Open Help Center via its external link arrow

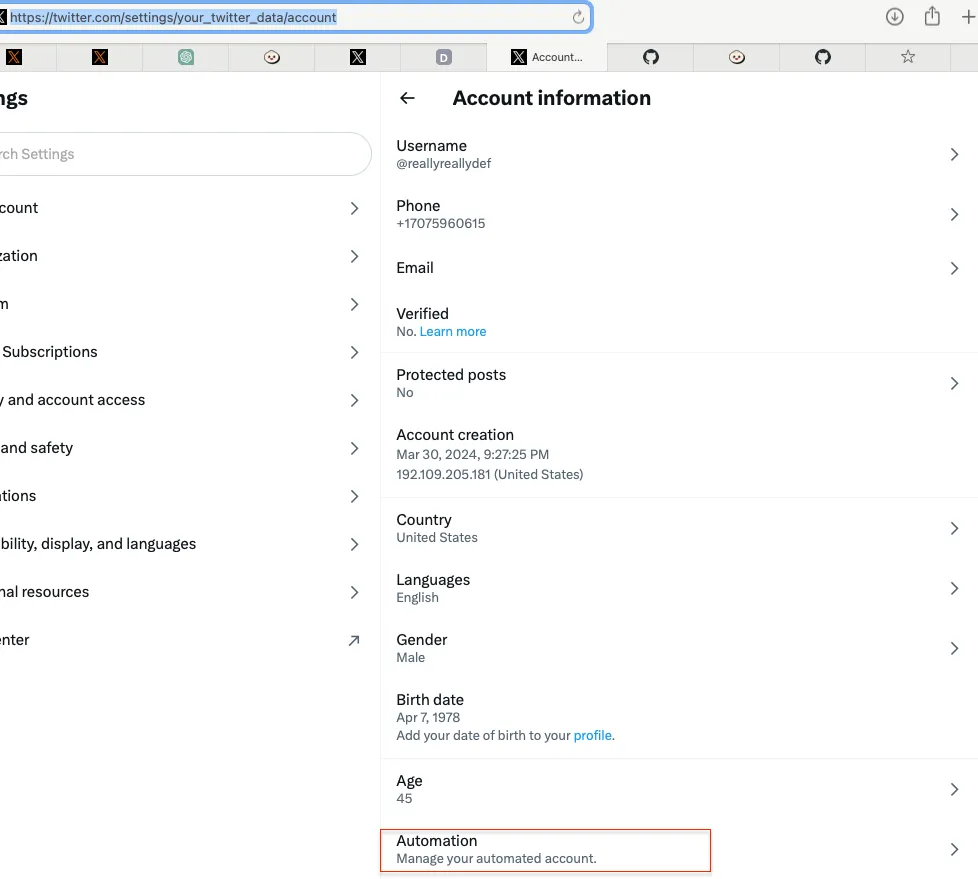tap(353, 639)
